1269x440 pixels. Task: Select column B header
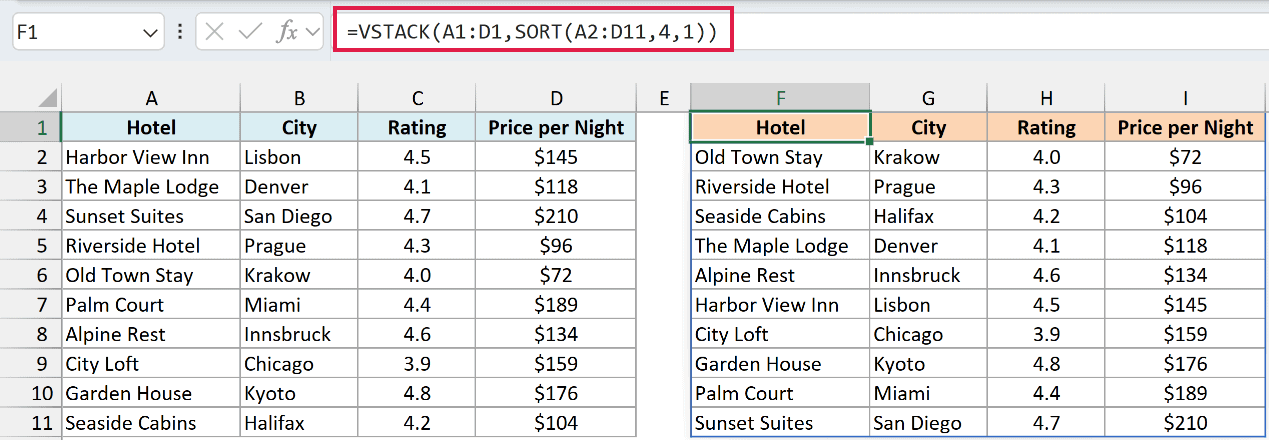299,98
